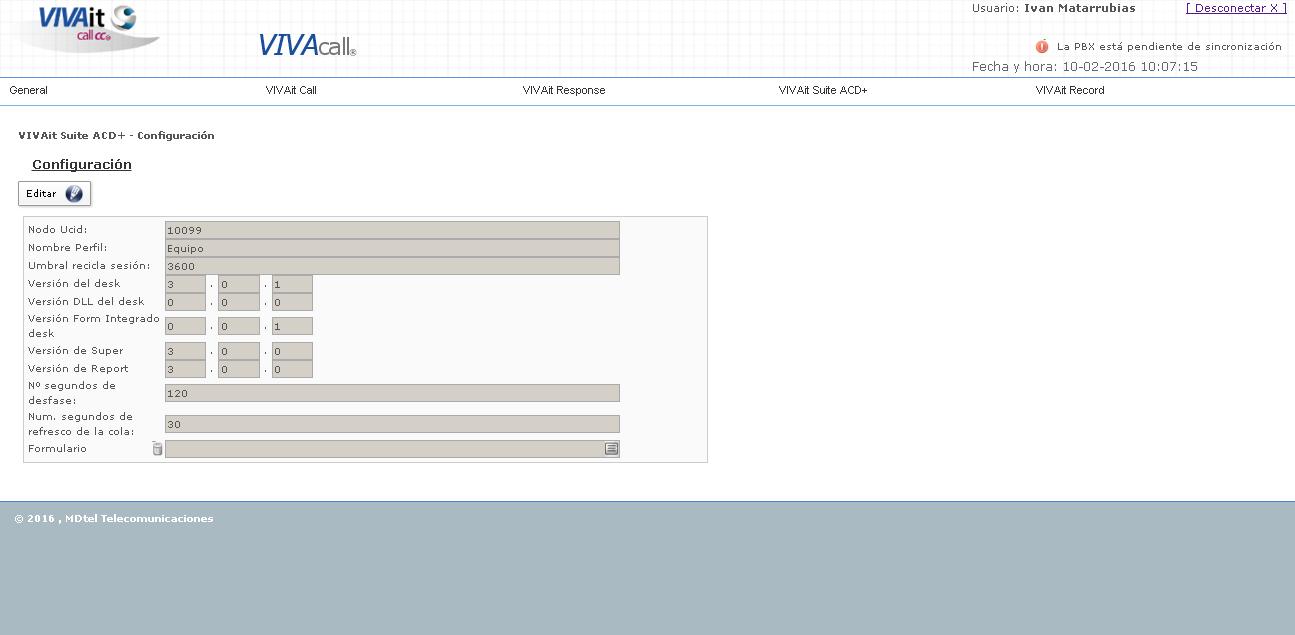The width and height of the screenshot is (1295, 635).
Task: Click the MDtel Telecomunicaciones footer text
Action: (x=139, y=519)
